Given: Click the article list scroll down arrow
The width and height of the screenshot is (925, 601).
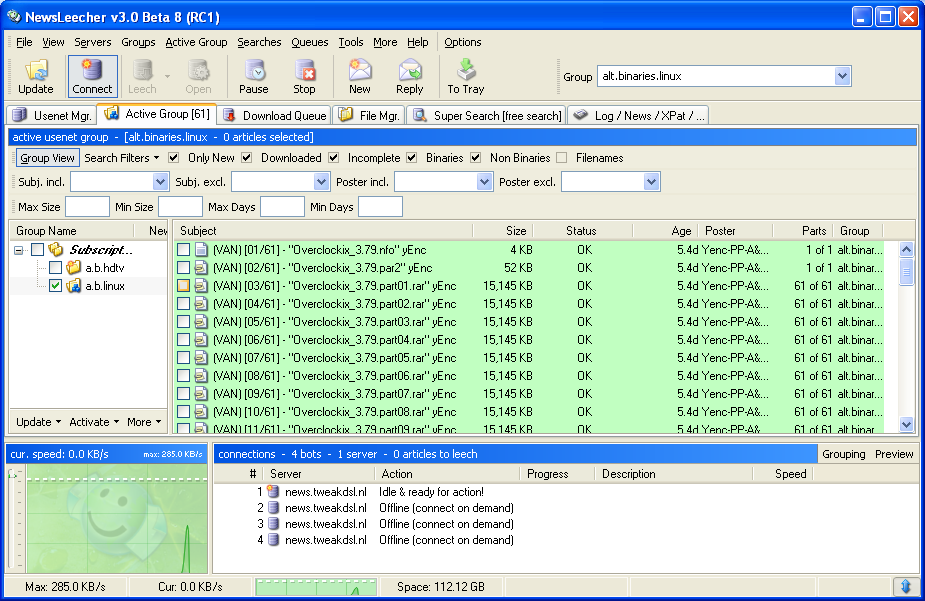Looking at the screenshot, I should pyautogui.click(x=907, y=424).
